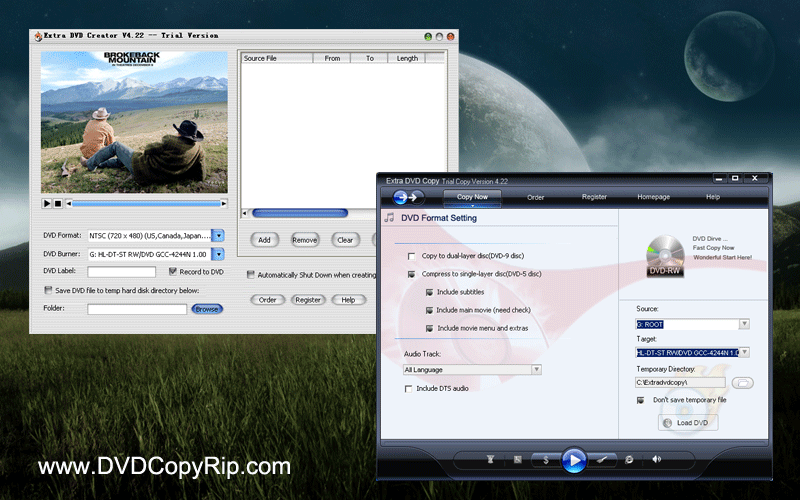The height and width of the screenshot is (500, 800).
Task: Stop the preview in Extra DVD Creator
Action: (x=58, y=203)
